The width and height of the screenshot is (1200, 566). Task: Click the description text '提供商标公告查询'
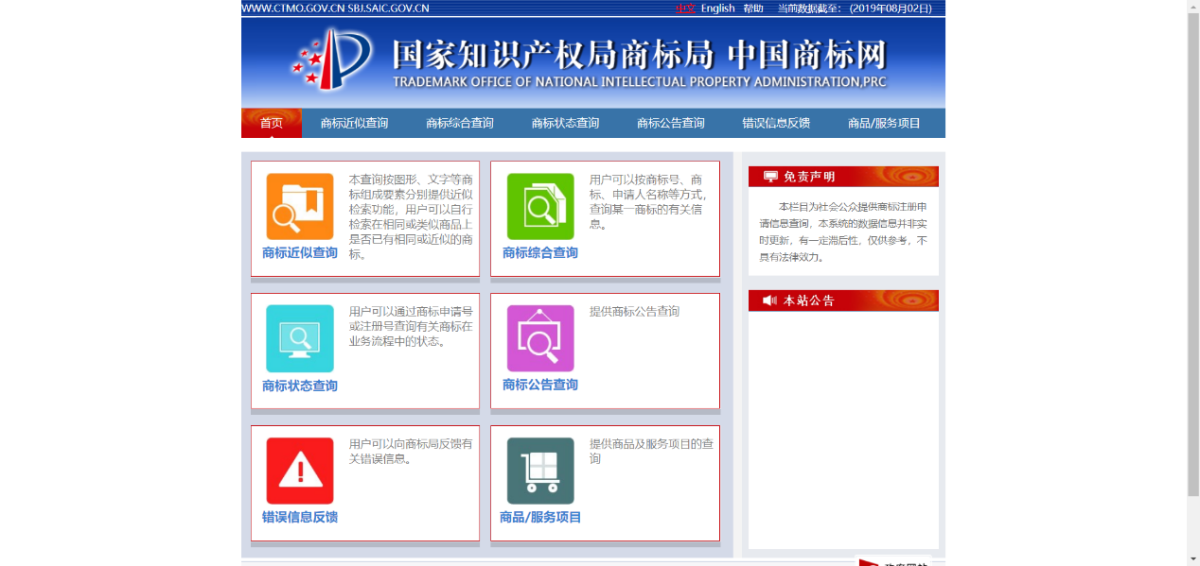point(634,312)
